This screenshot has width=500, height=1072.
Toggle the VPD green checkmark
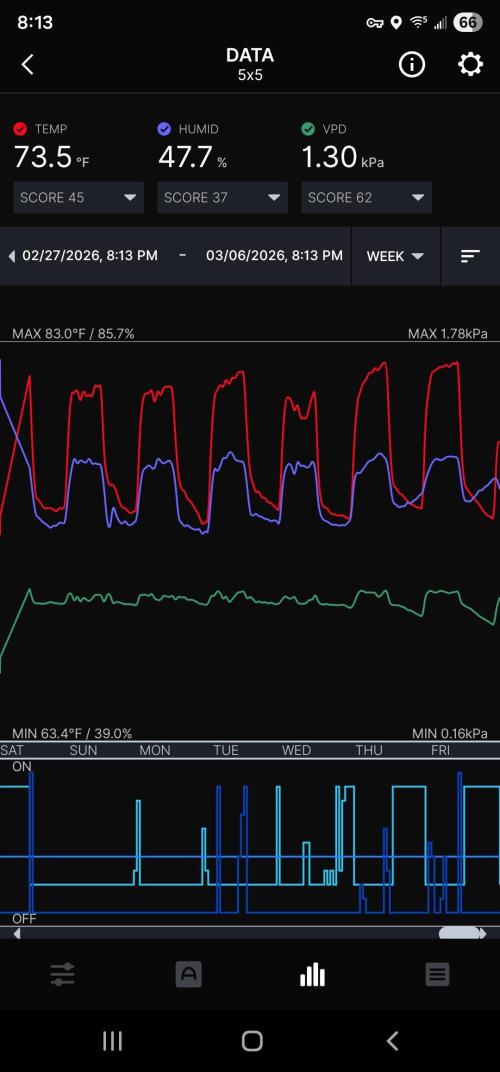308,129
